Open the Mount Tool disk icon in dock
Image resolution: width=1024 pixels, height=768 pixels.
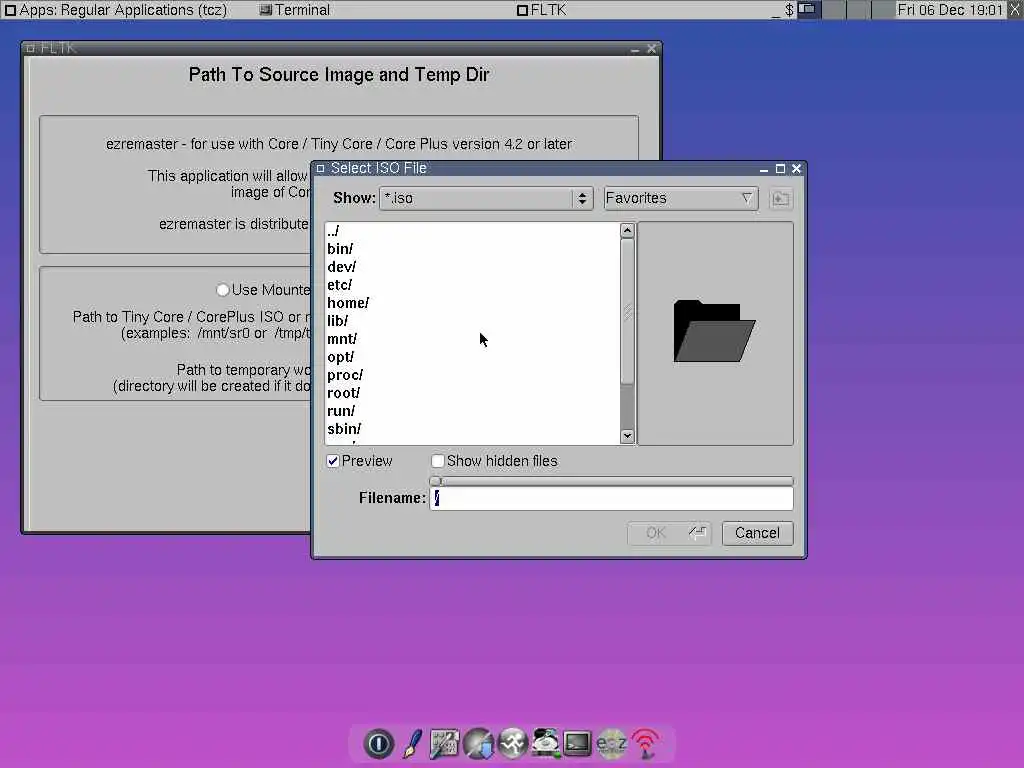(545, 744)
